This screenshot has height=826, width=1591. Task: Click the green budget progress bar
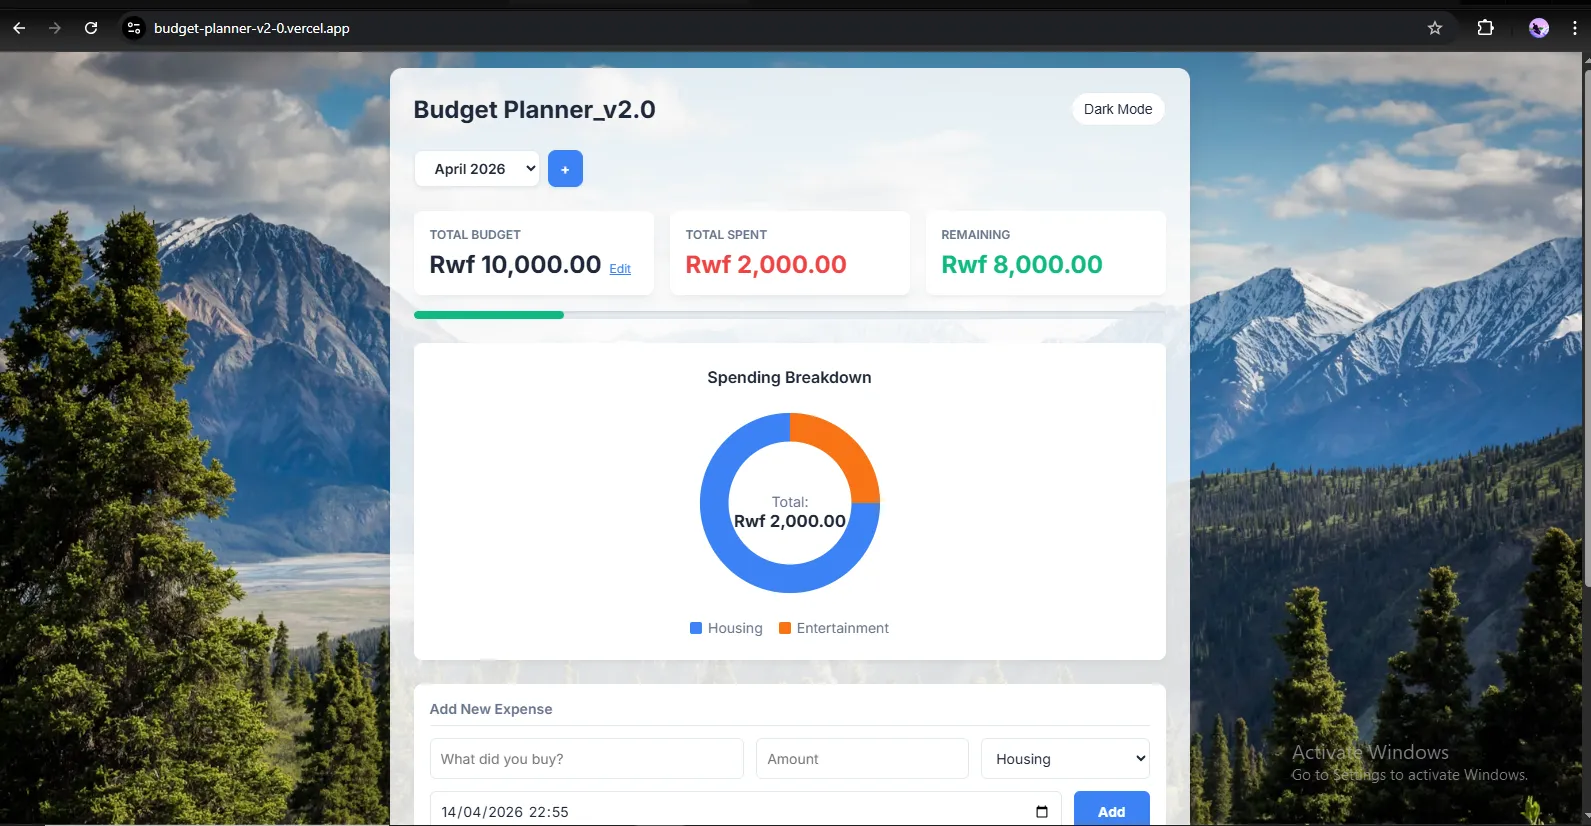pos(489,315)
